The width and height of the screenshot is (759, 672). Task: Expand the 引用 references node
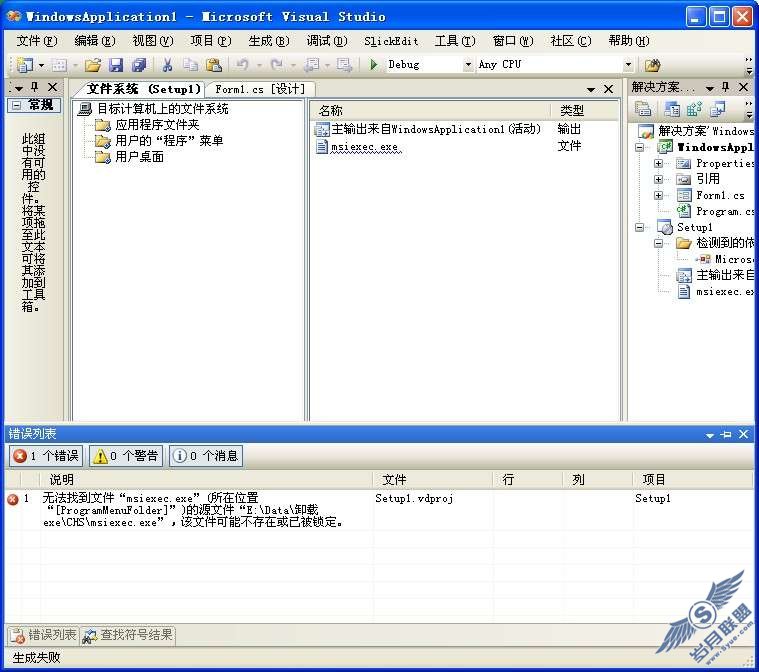click(658, 180)
